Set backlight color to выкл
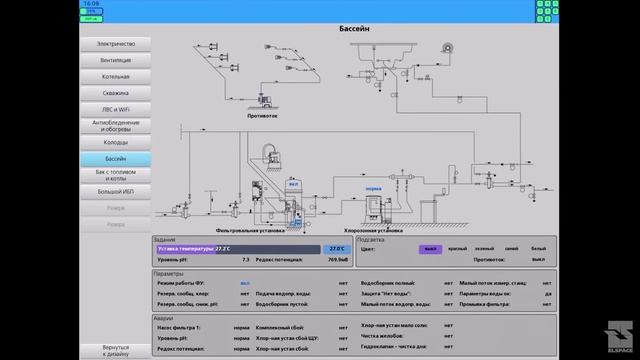 coord(430,249)
